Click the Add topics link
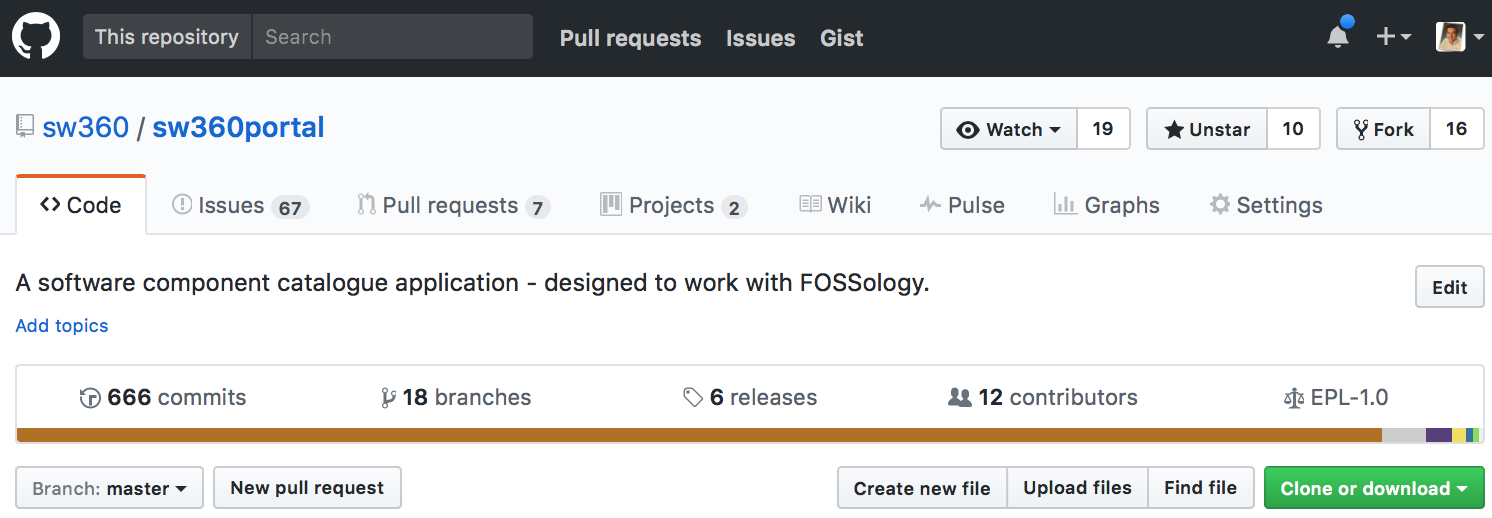 coord(62,326)
